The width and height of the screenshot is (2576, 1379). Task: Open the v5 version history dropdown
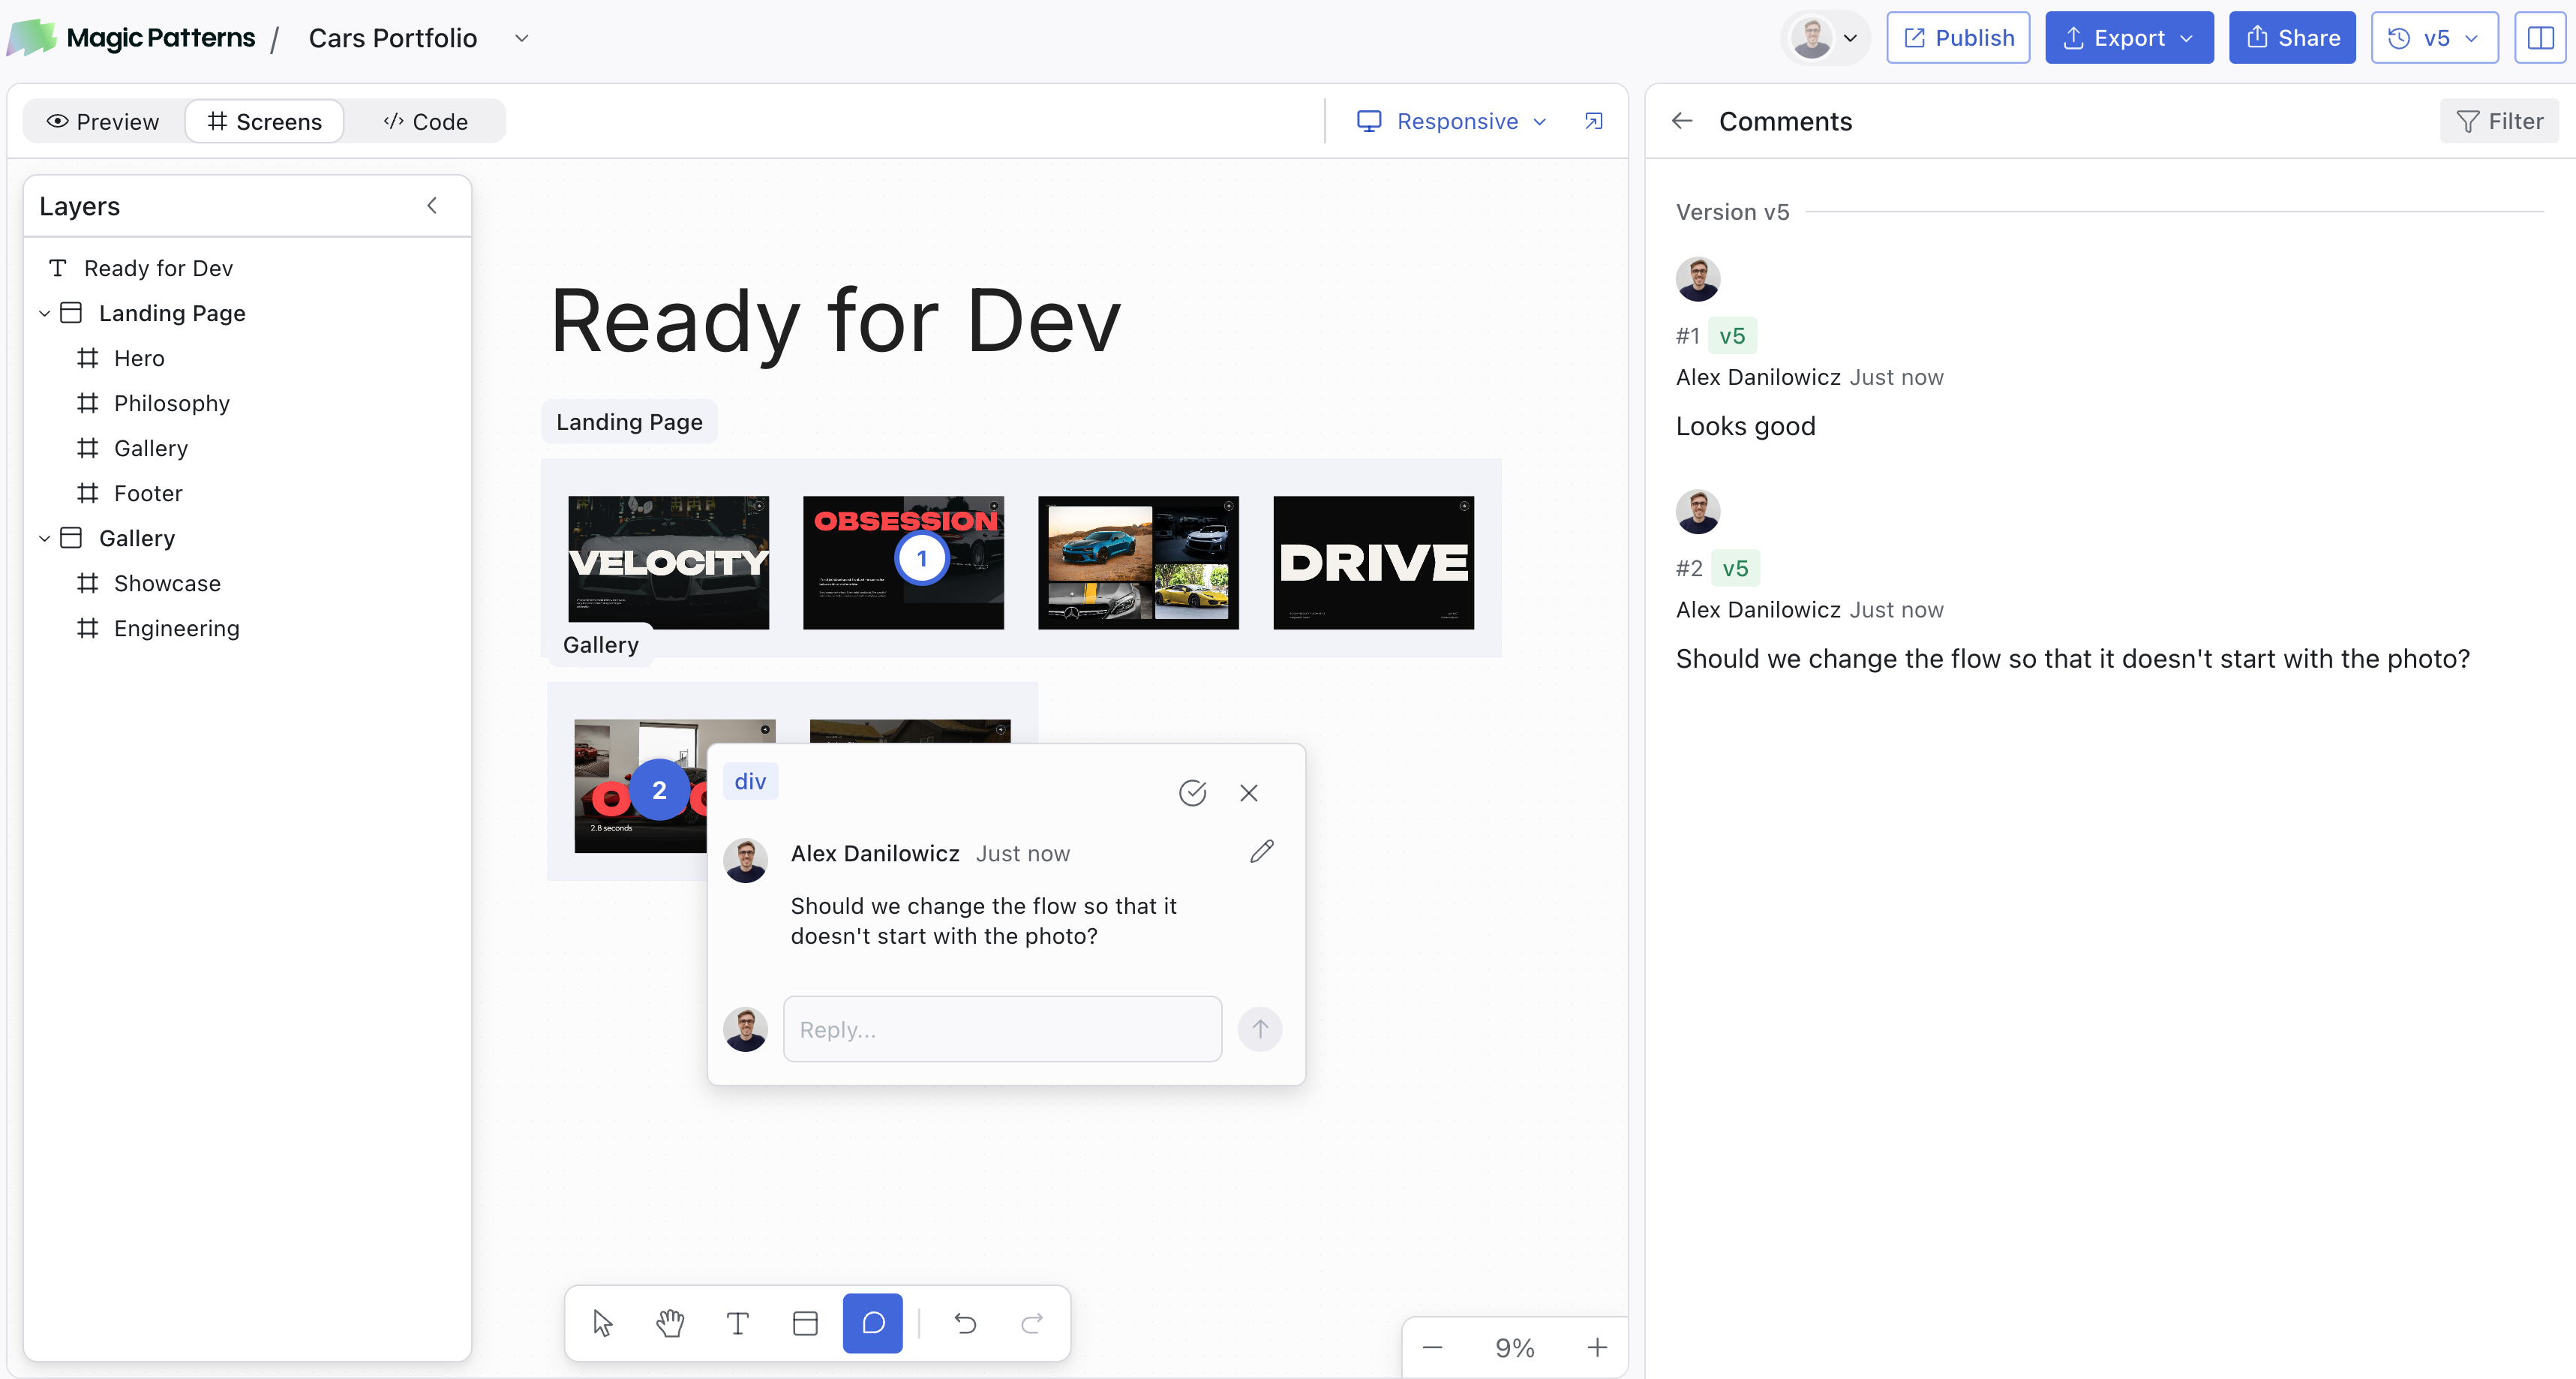click(x=2434, y=38)
